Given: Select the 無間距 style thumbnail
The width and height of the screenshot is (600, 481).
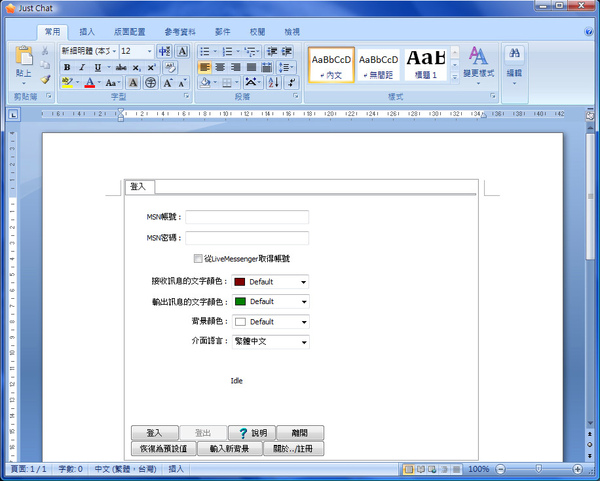Looking at the screenshot, I should (x=378, y=65).
